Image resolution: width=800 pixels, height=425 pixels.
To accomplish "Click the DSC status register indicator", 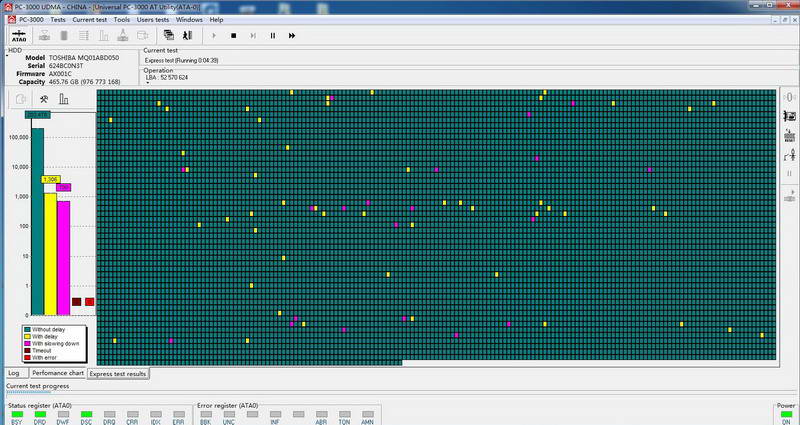I will pos(86,414).
